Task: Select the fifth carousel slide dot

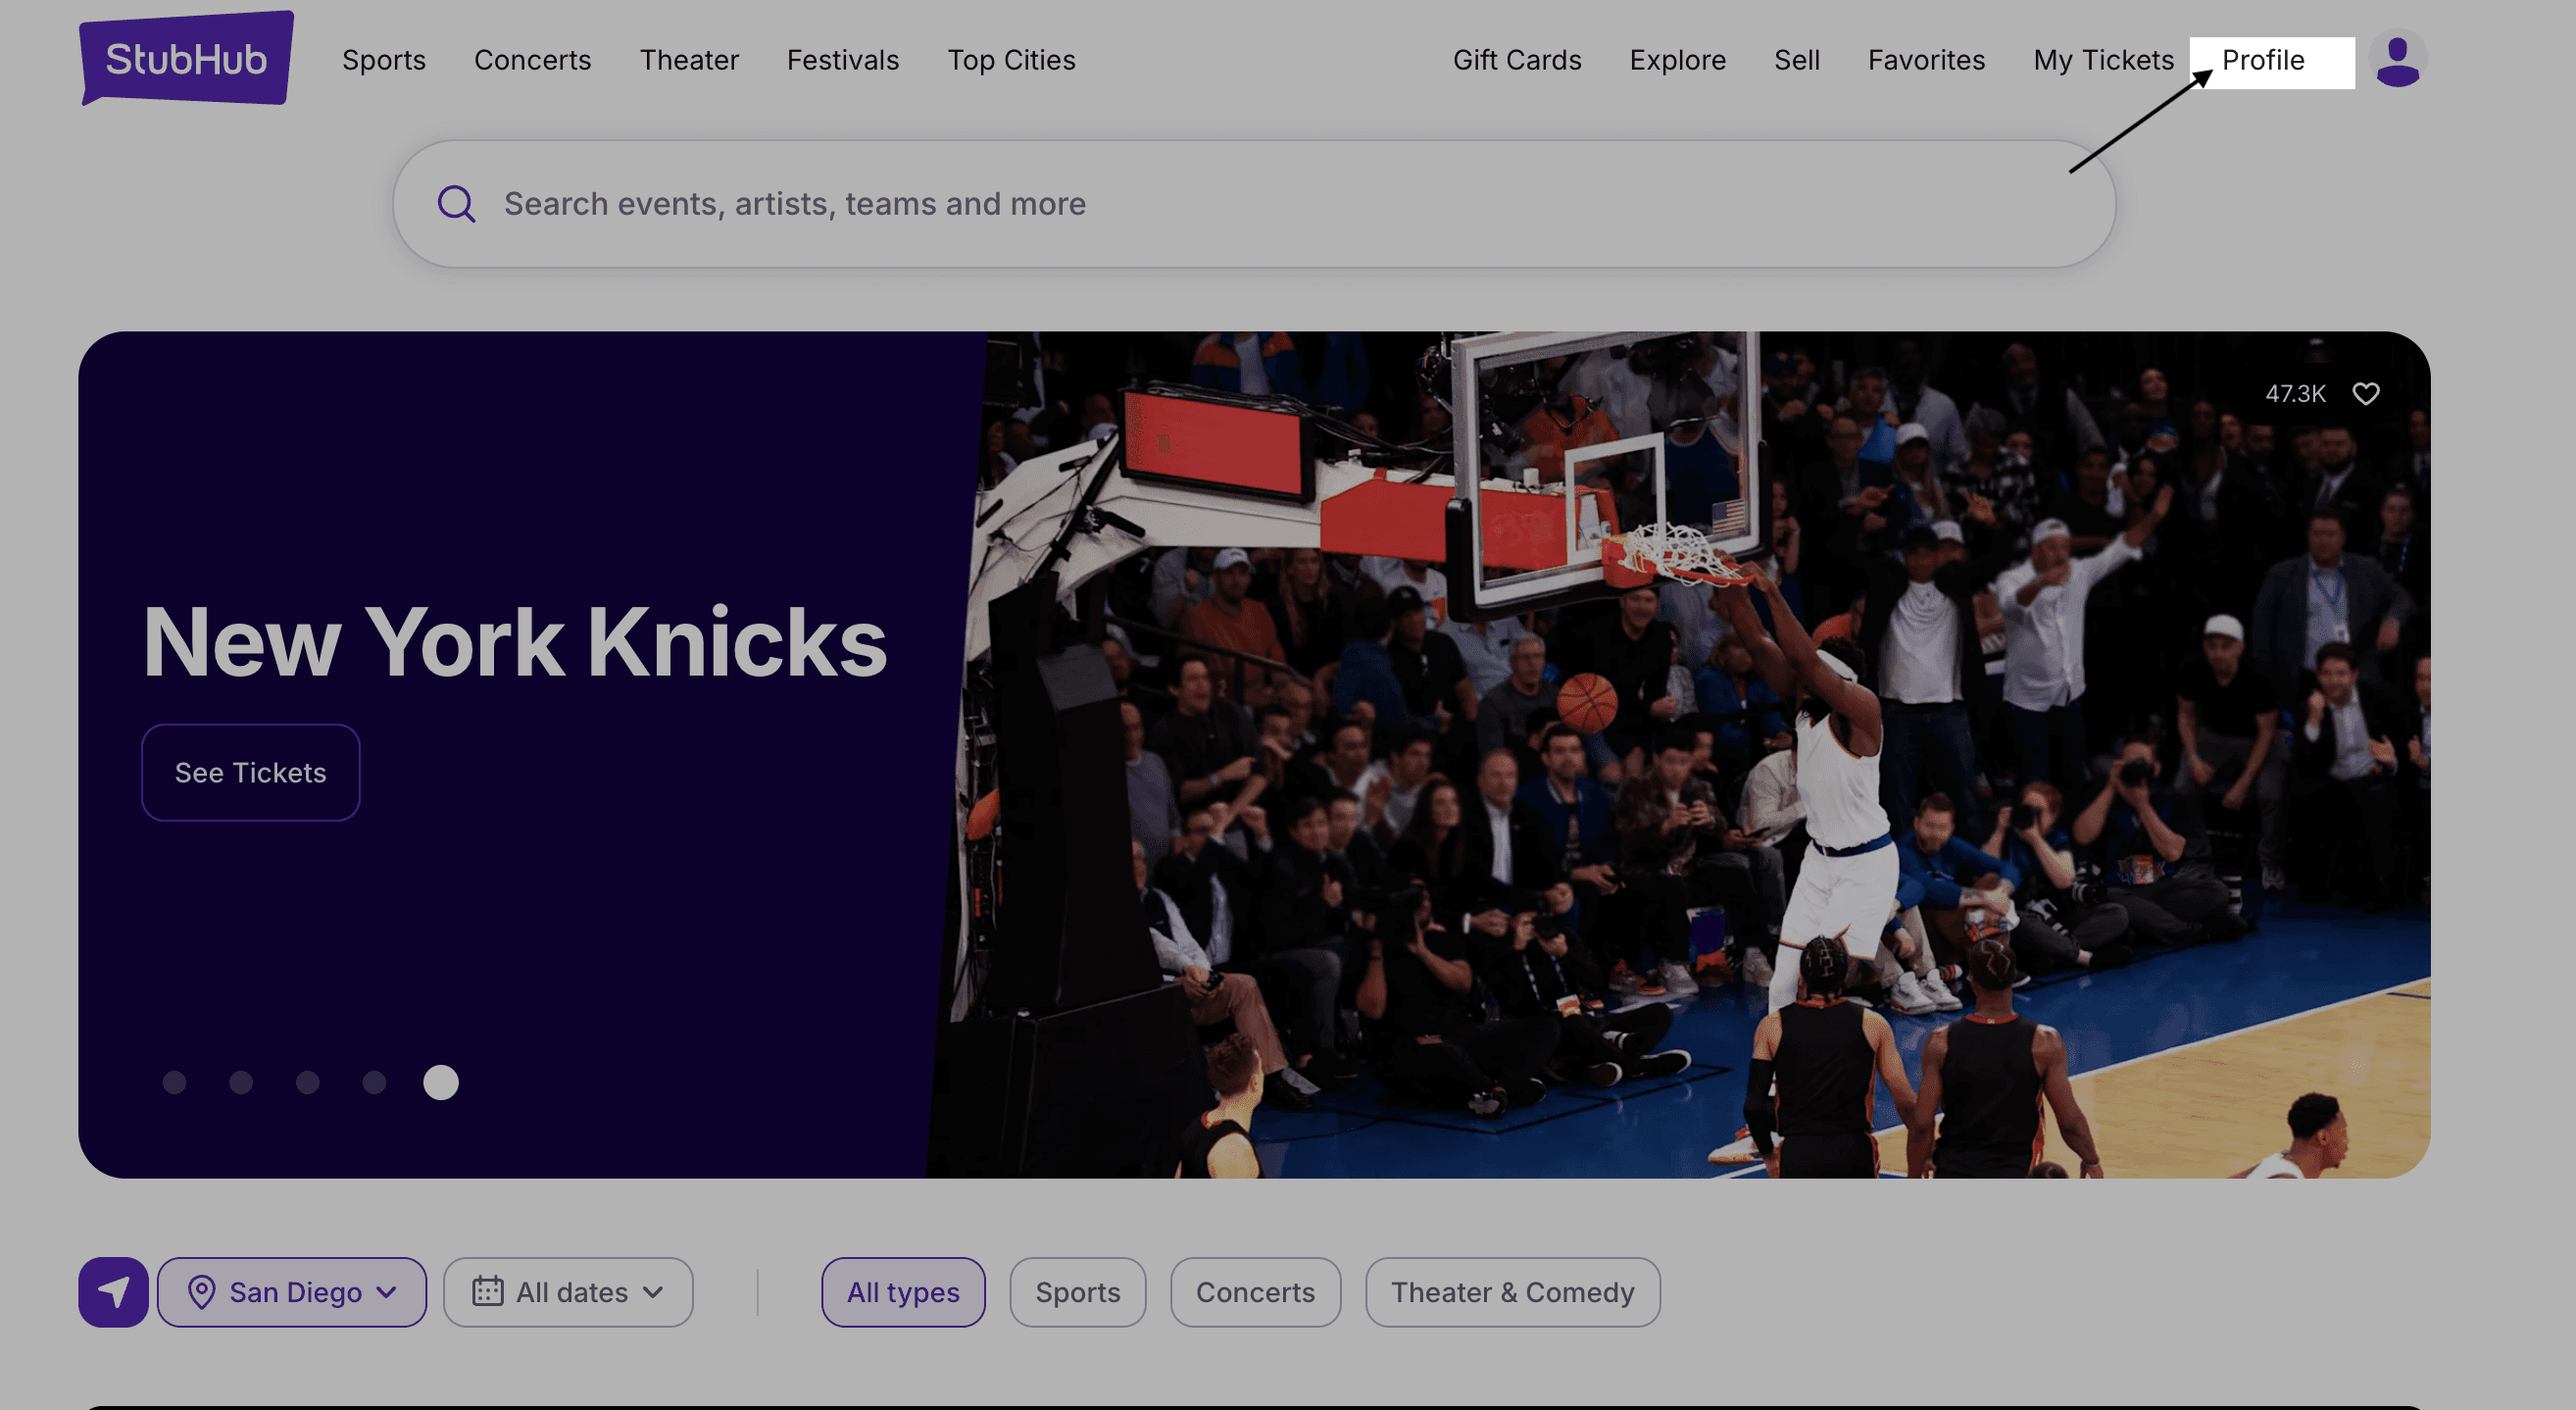Action: pyautogui.click(x=441, y=1082)
